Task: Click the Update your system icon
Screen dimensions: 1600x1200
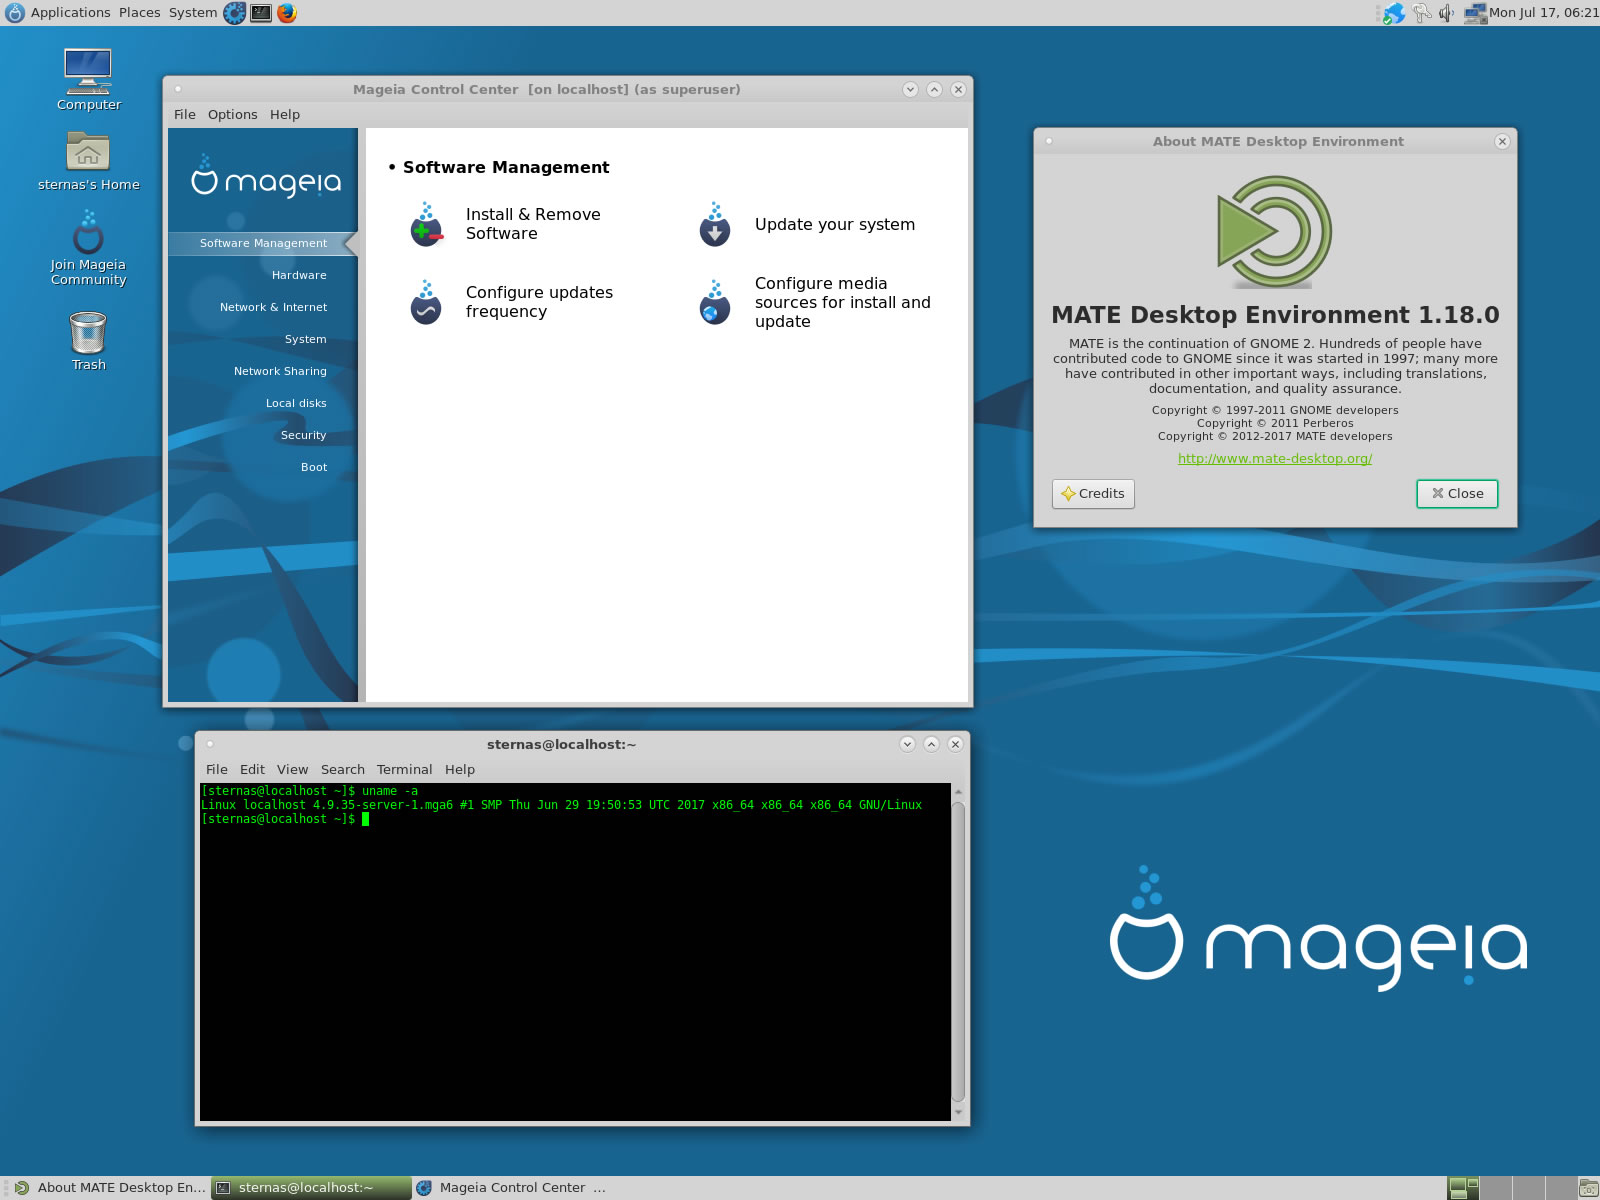Action: pos(715,225)
